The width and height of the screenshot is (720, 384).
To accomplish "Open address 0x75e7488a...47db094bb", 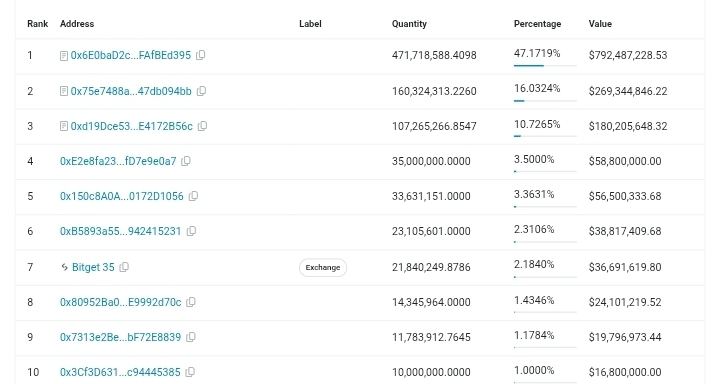I will 131,91.
